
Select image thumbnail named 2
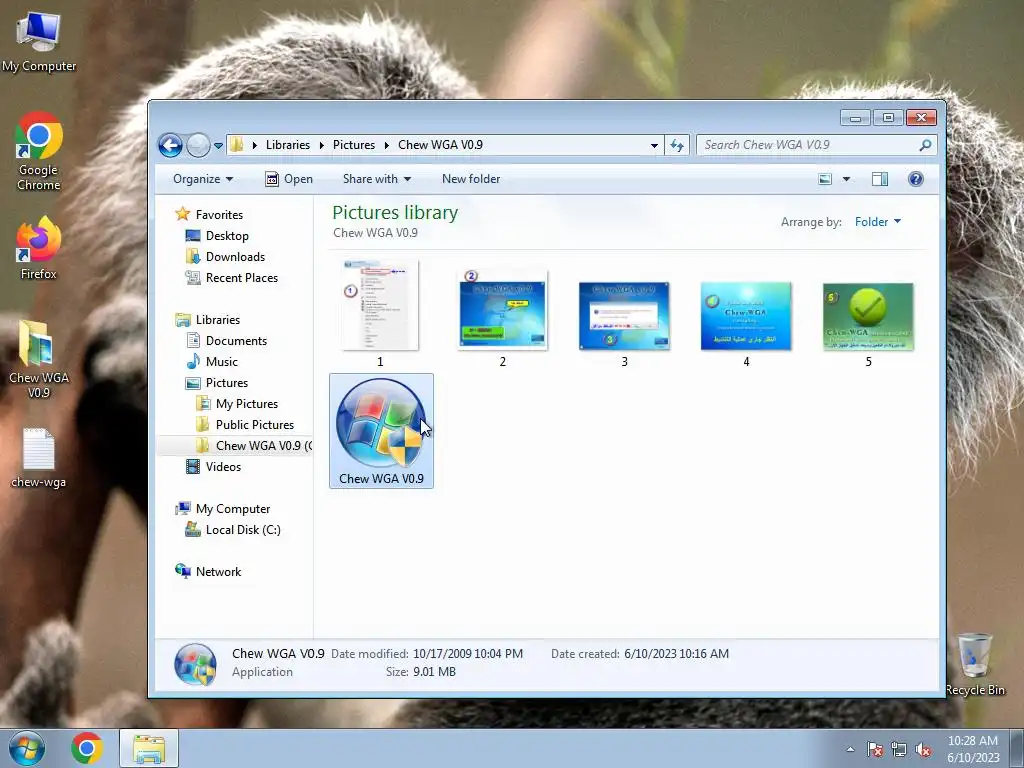point(502,319)
